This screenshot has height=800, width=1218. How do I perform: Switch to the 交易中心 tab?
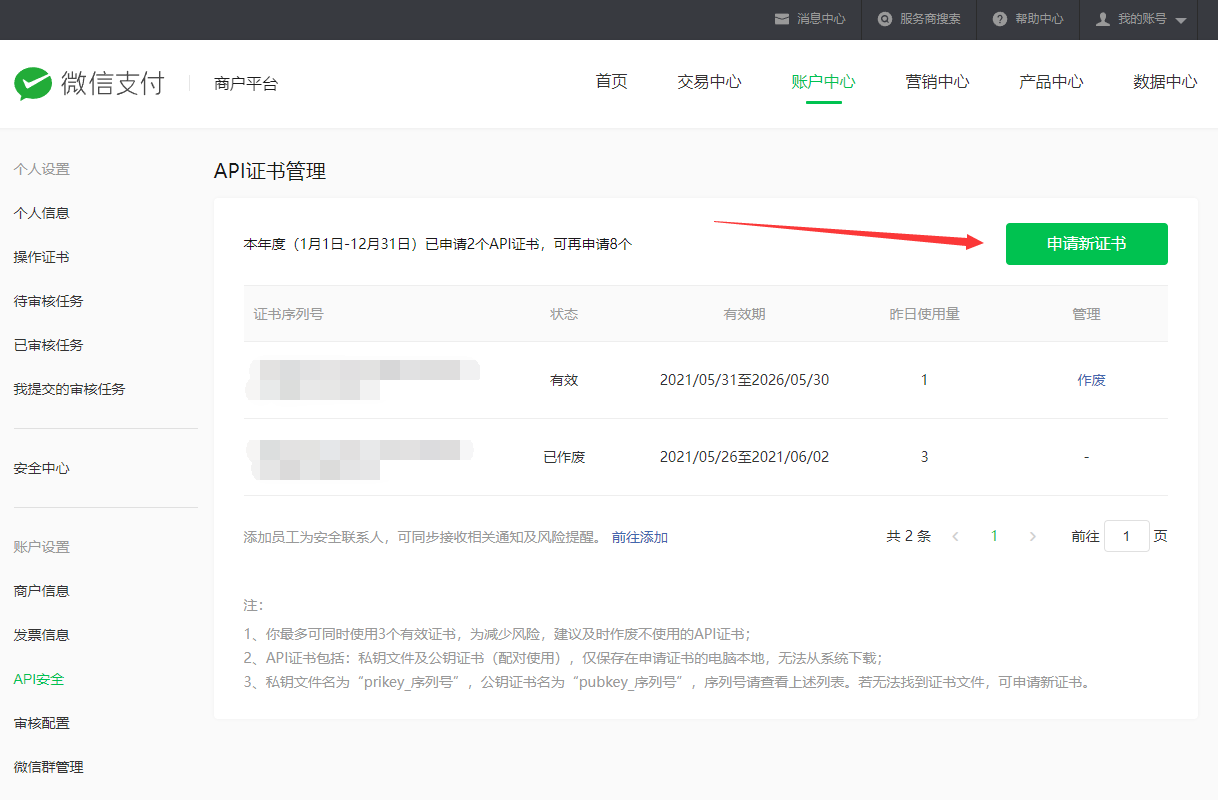[709, 82]
